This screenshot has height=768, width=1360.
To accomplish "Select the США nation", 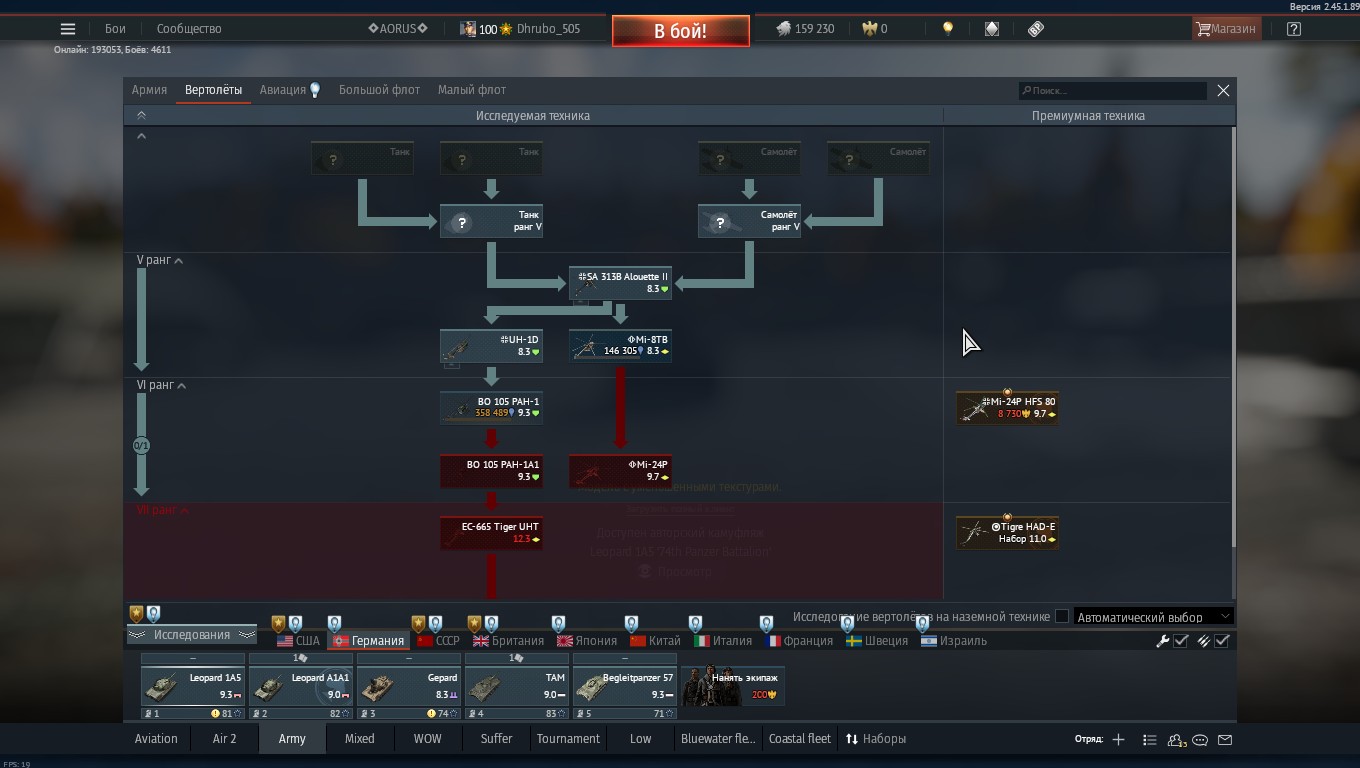I will pyautogui.click(x=298, y=641).
